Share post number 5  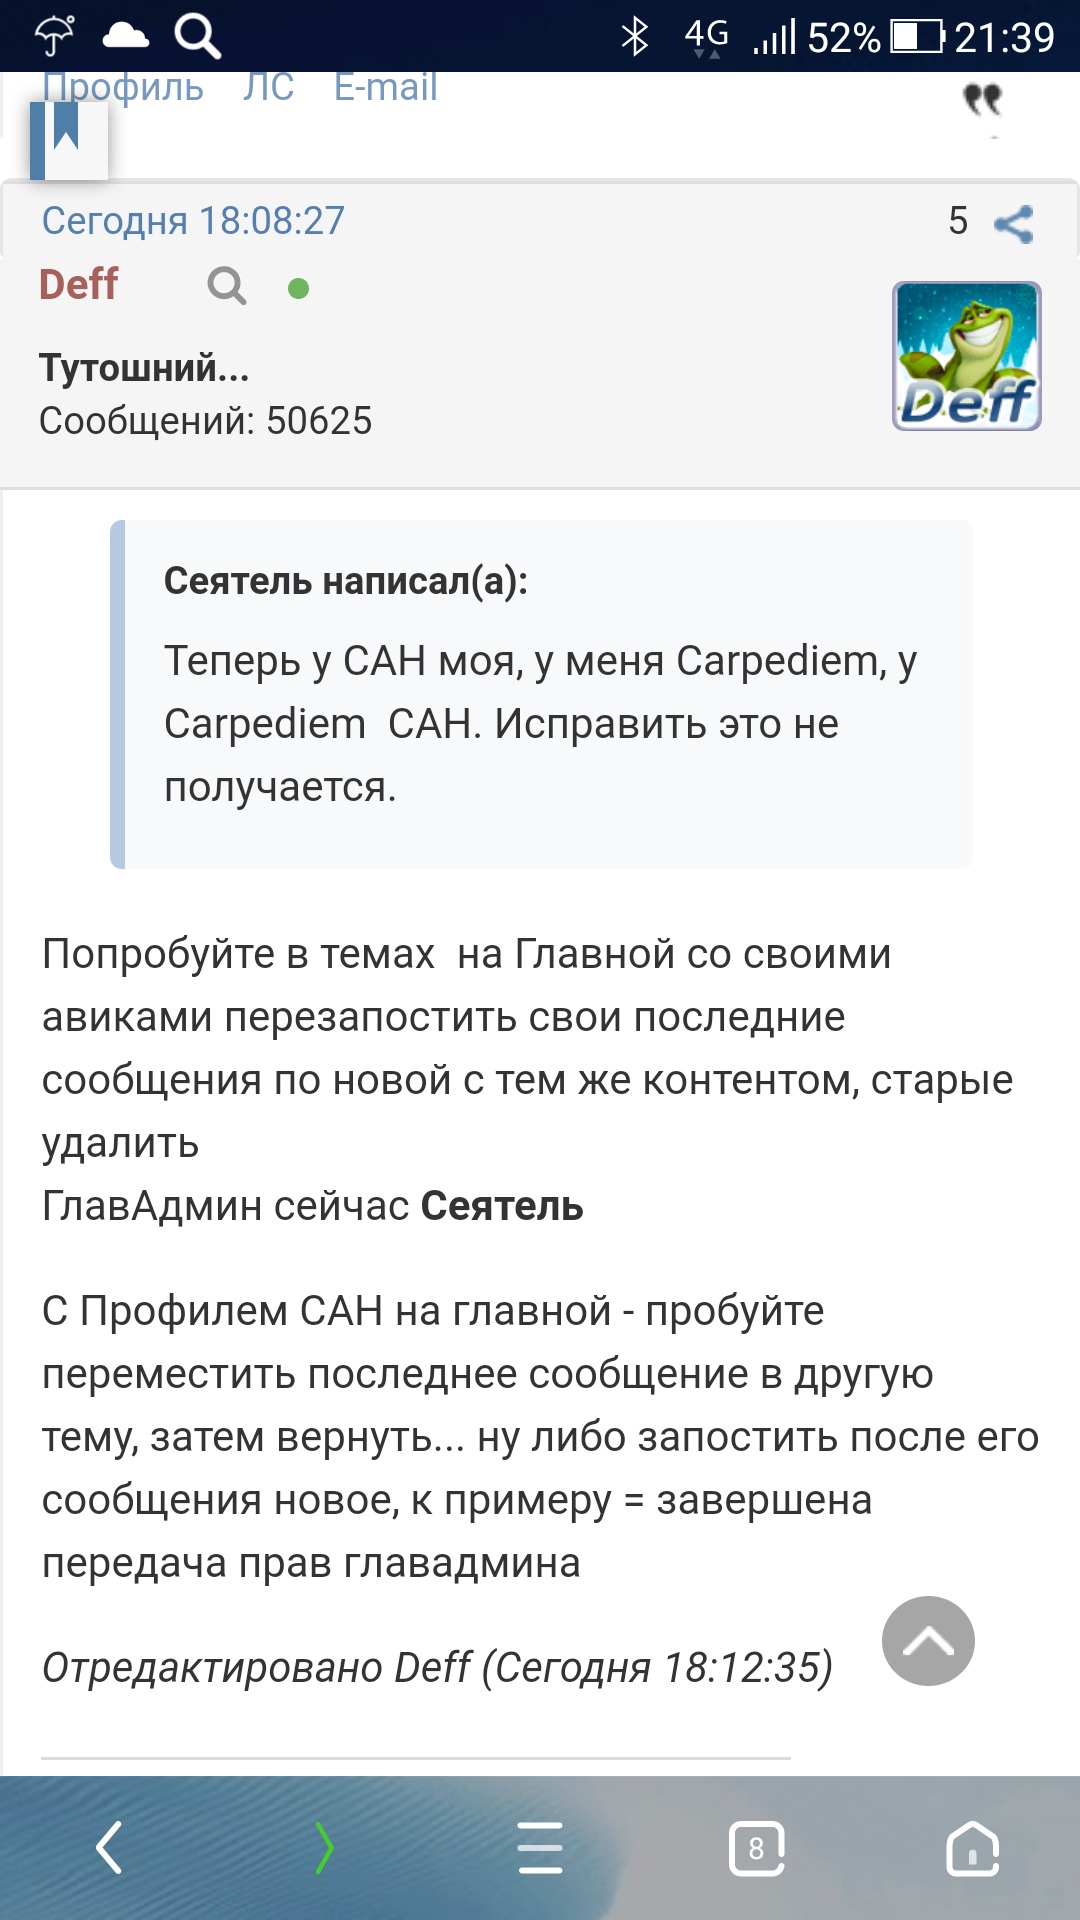pyautogui.click(x=1014, y=224)
